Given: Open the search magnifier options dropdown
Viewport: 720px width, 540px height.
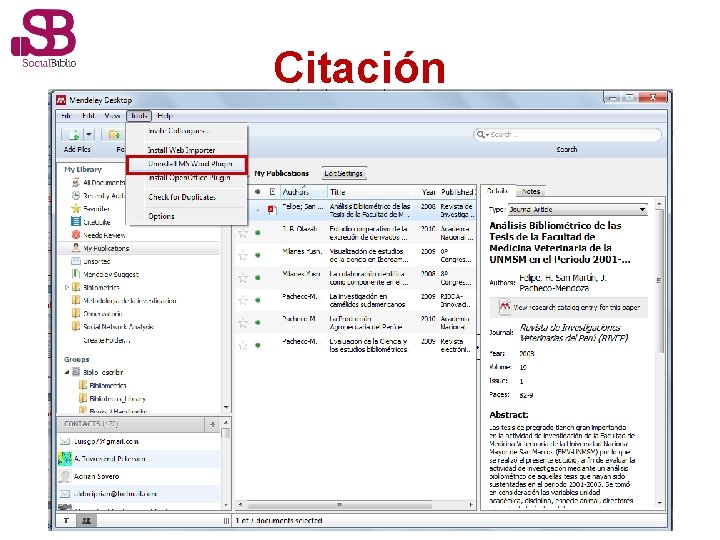Looking at the screenshot, I should (482, 135).
